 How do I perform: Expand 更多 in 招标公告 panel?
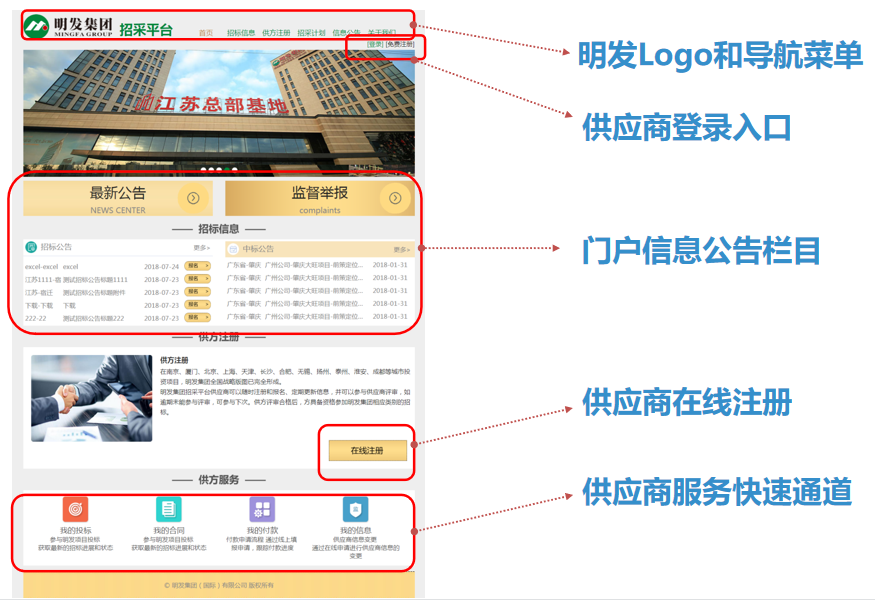tap(202, 247)
